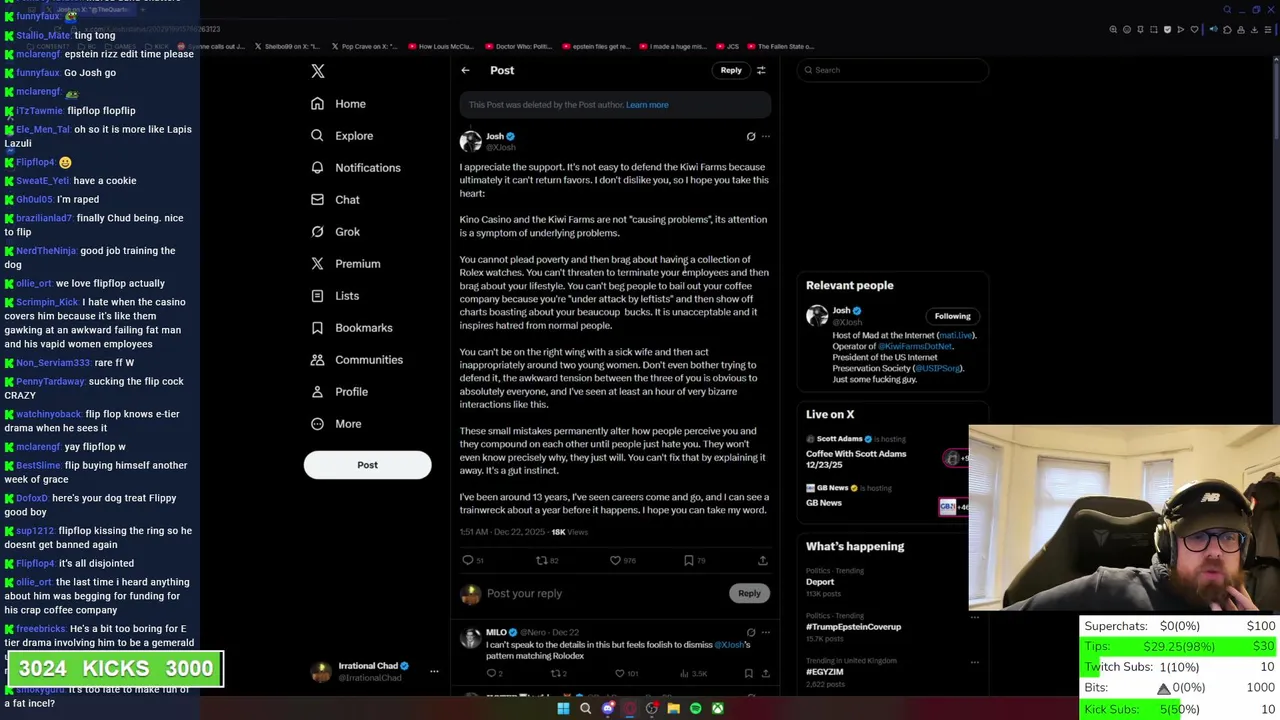Open the Opera browser taskbar icon
Image resolution: width=1280 pixels, height=720 pixels.
[629, 709]
